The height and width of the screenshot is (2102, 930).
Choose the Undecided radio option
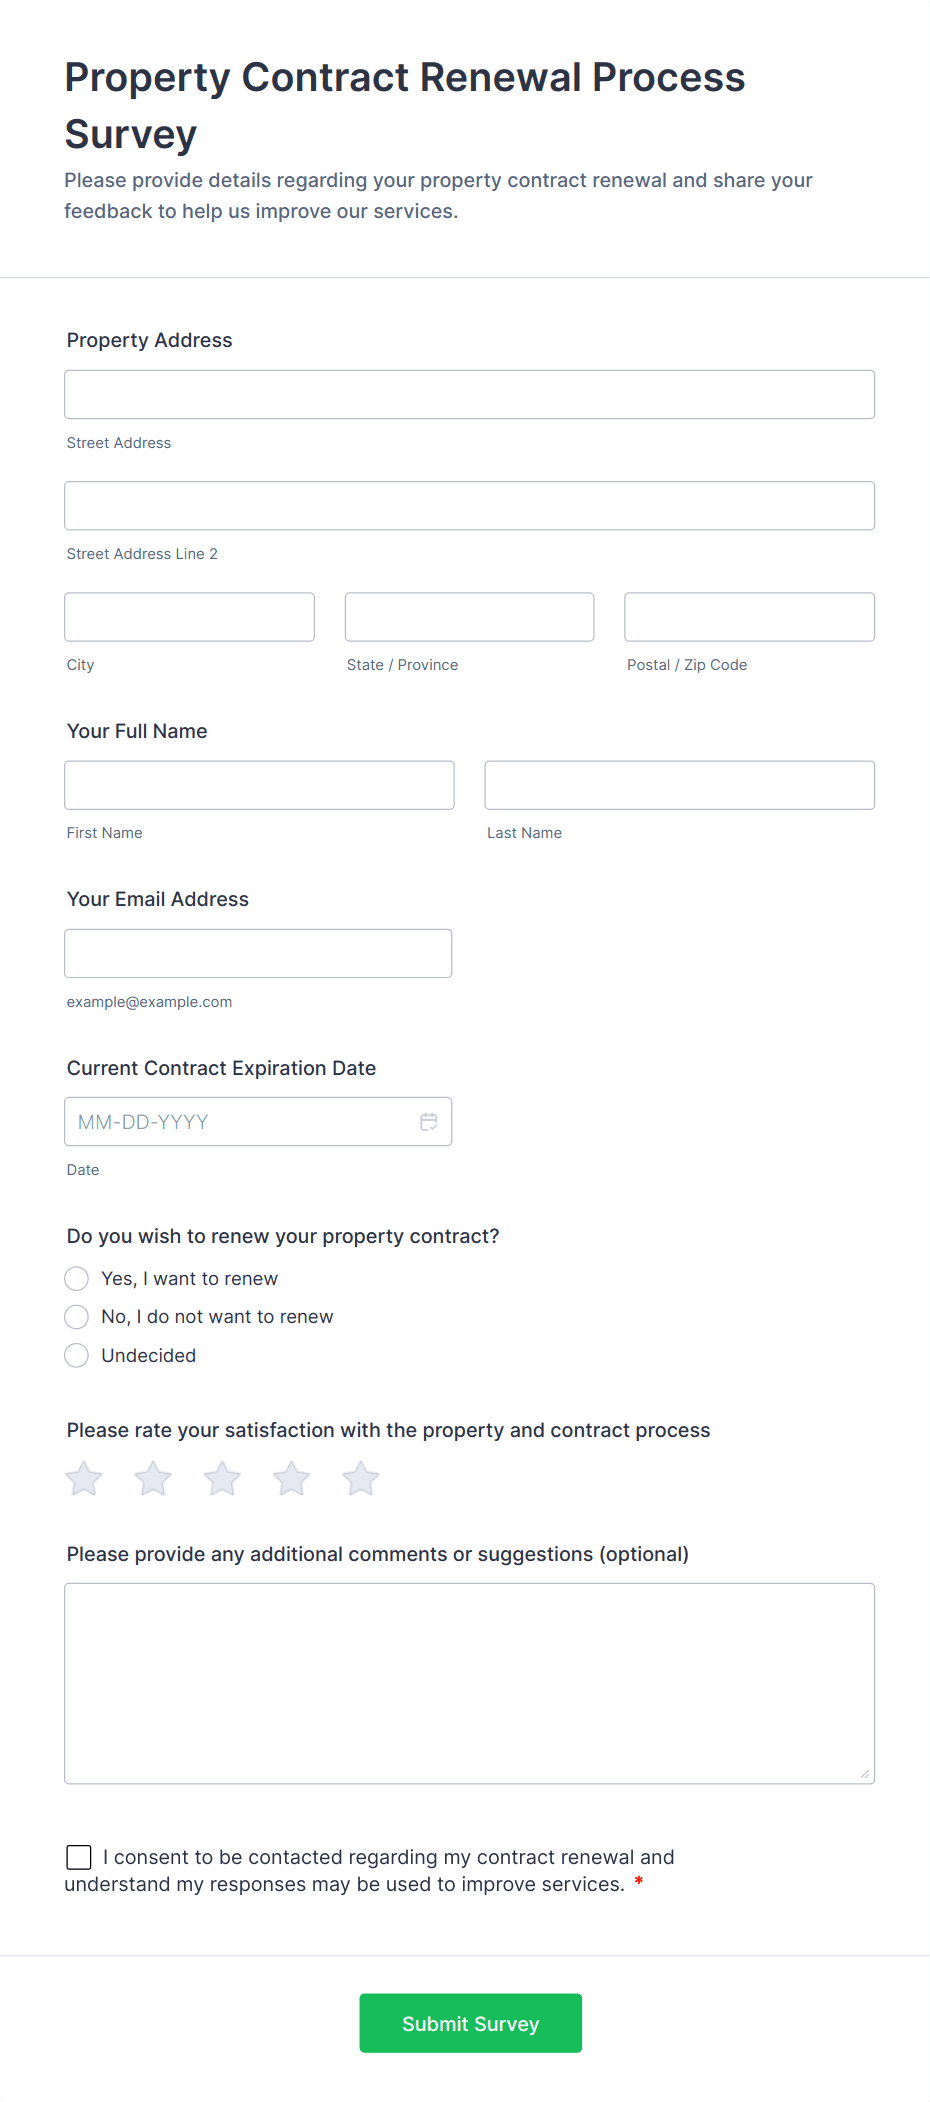(x=77, y=1356)
